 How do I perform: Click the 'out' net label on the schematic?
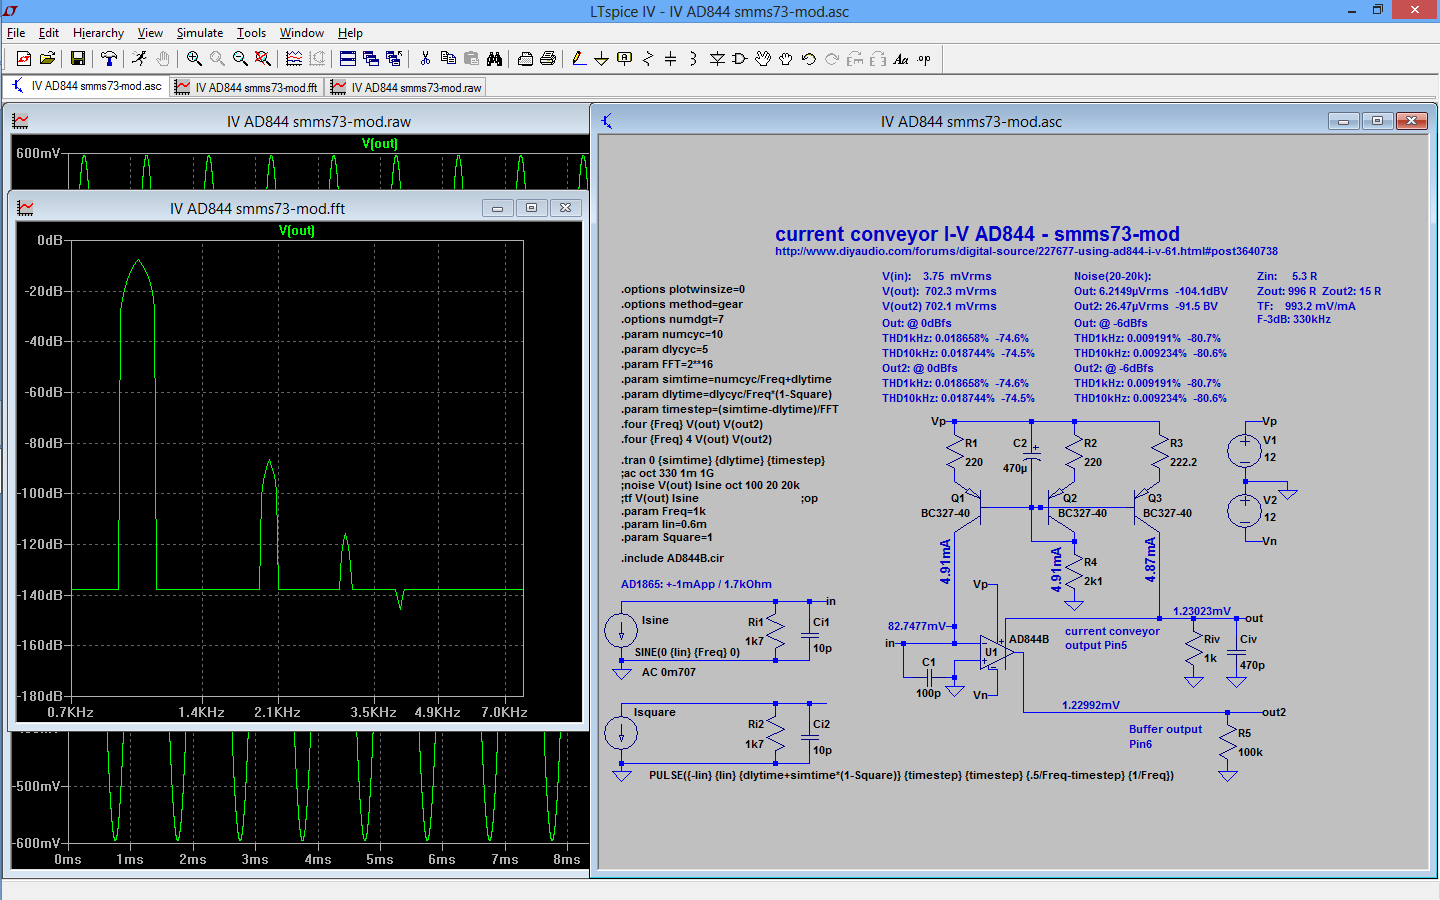point(1254,618)
